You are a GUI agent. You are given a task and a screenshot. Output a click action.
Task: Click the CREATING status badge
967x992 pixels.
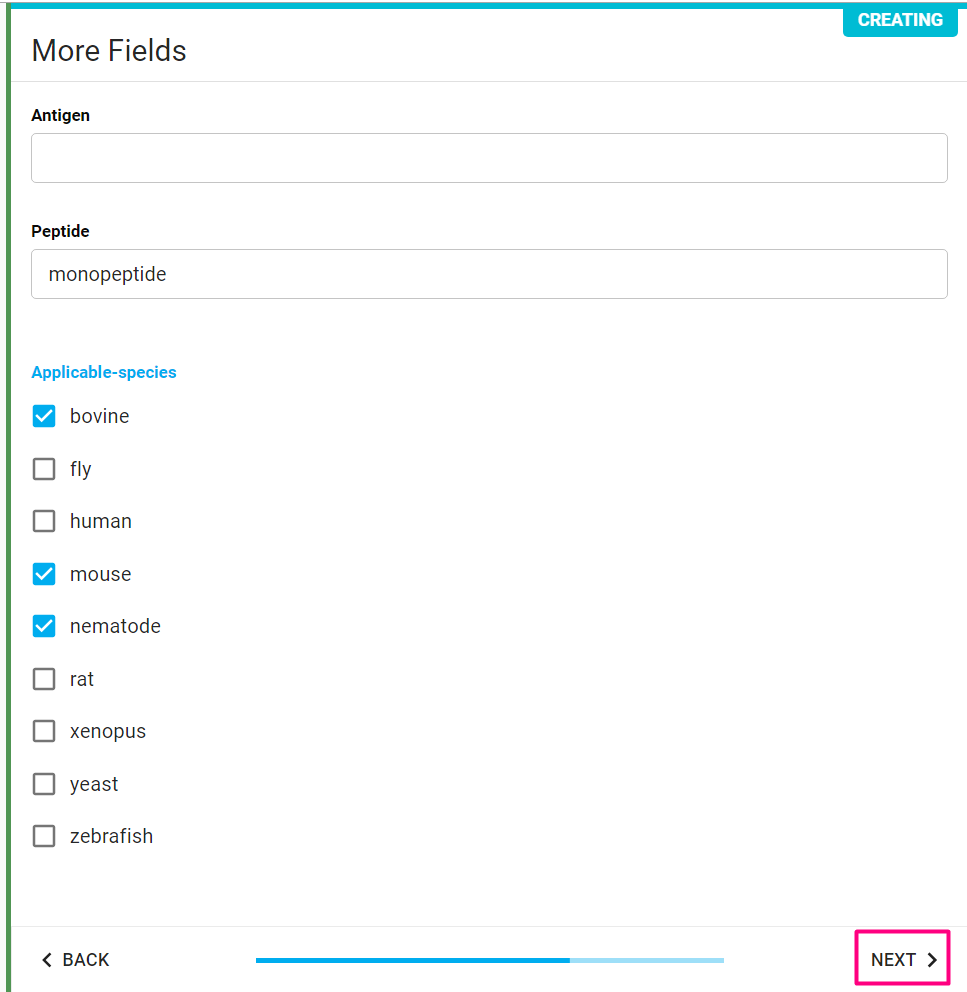click(900, 20)
